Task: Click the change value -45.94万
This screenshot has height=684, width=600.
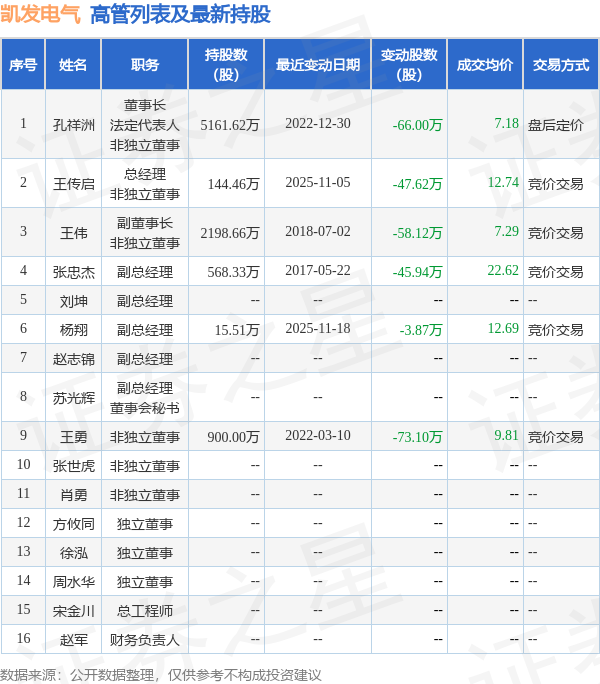Action: (x=417, y=272)
